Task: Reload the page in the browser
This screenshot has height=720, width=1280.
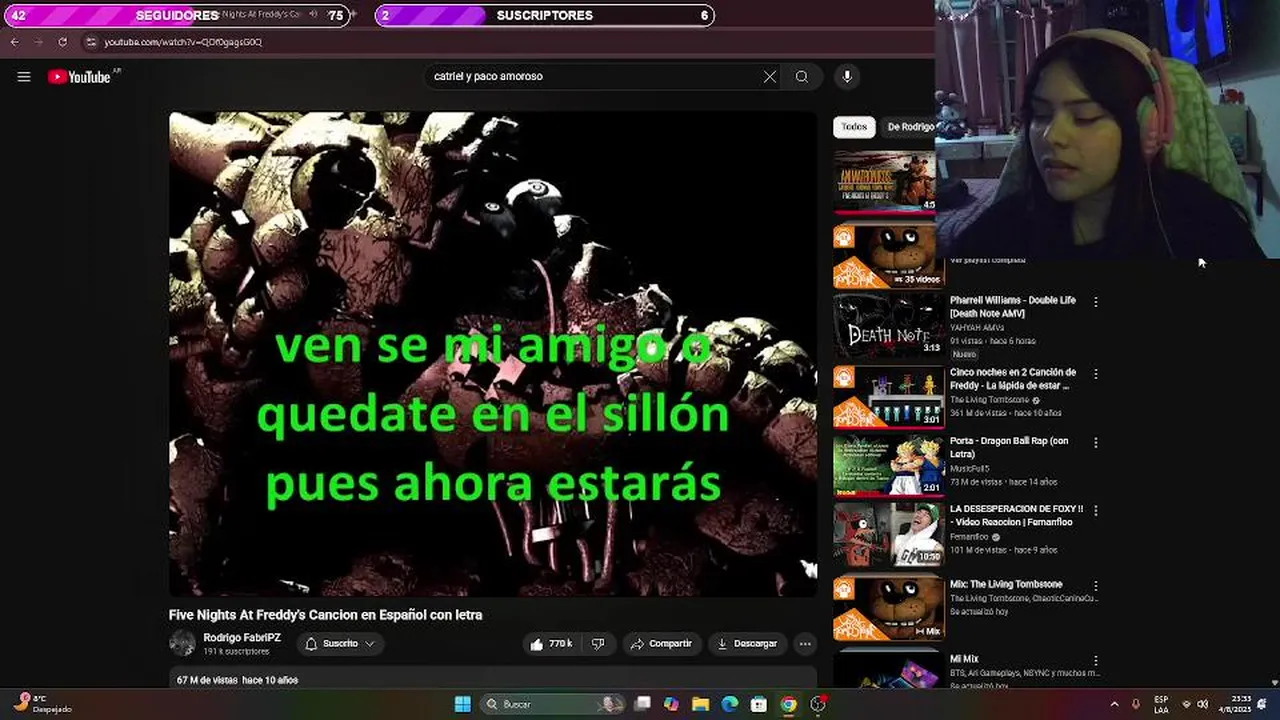Action: coord(62,42)
